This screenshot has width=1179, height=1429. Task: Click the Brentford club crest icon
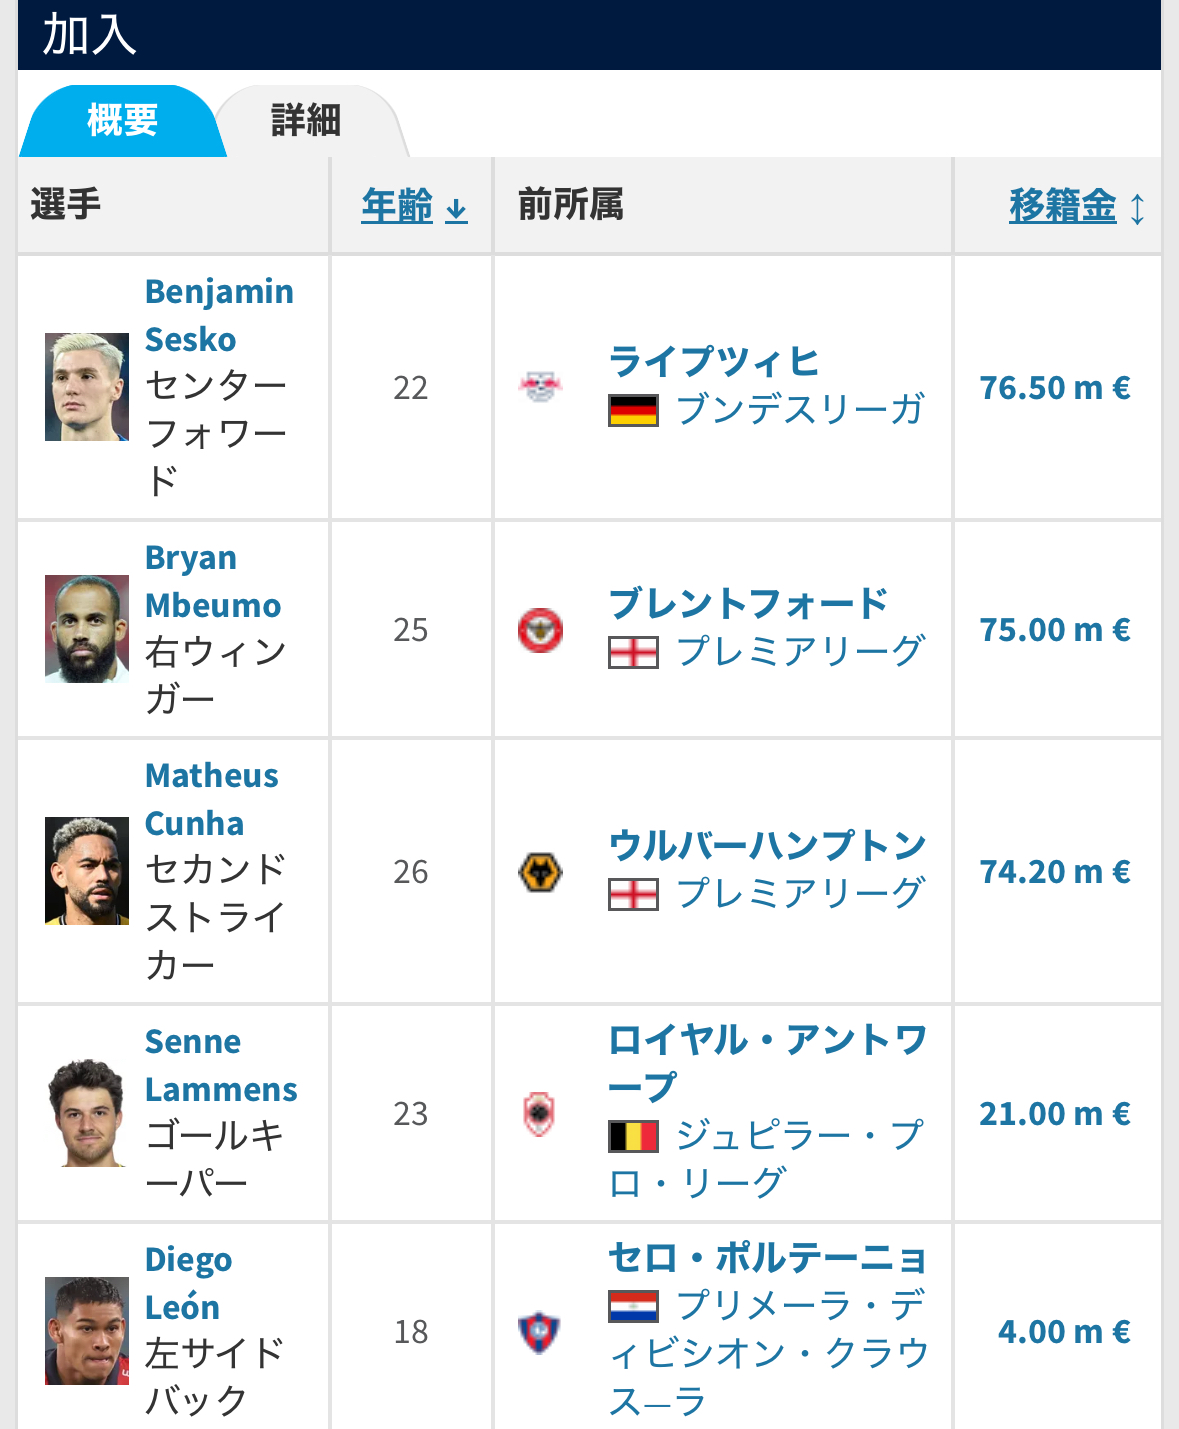coord(540,629)
